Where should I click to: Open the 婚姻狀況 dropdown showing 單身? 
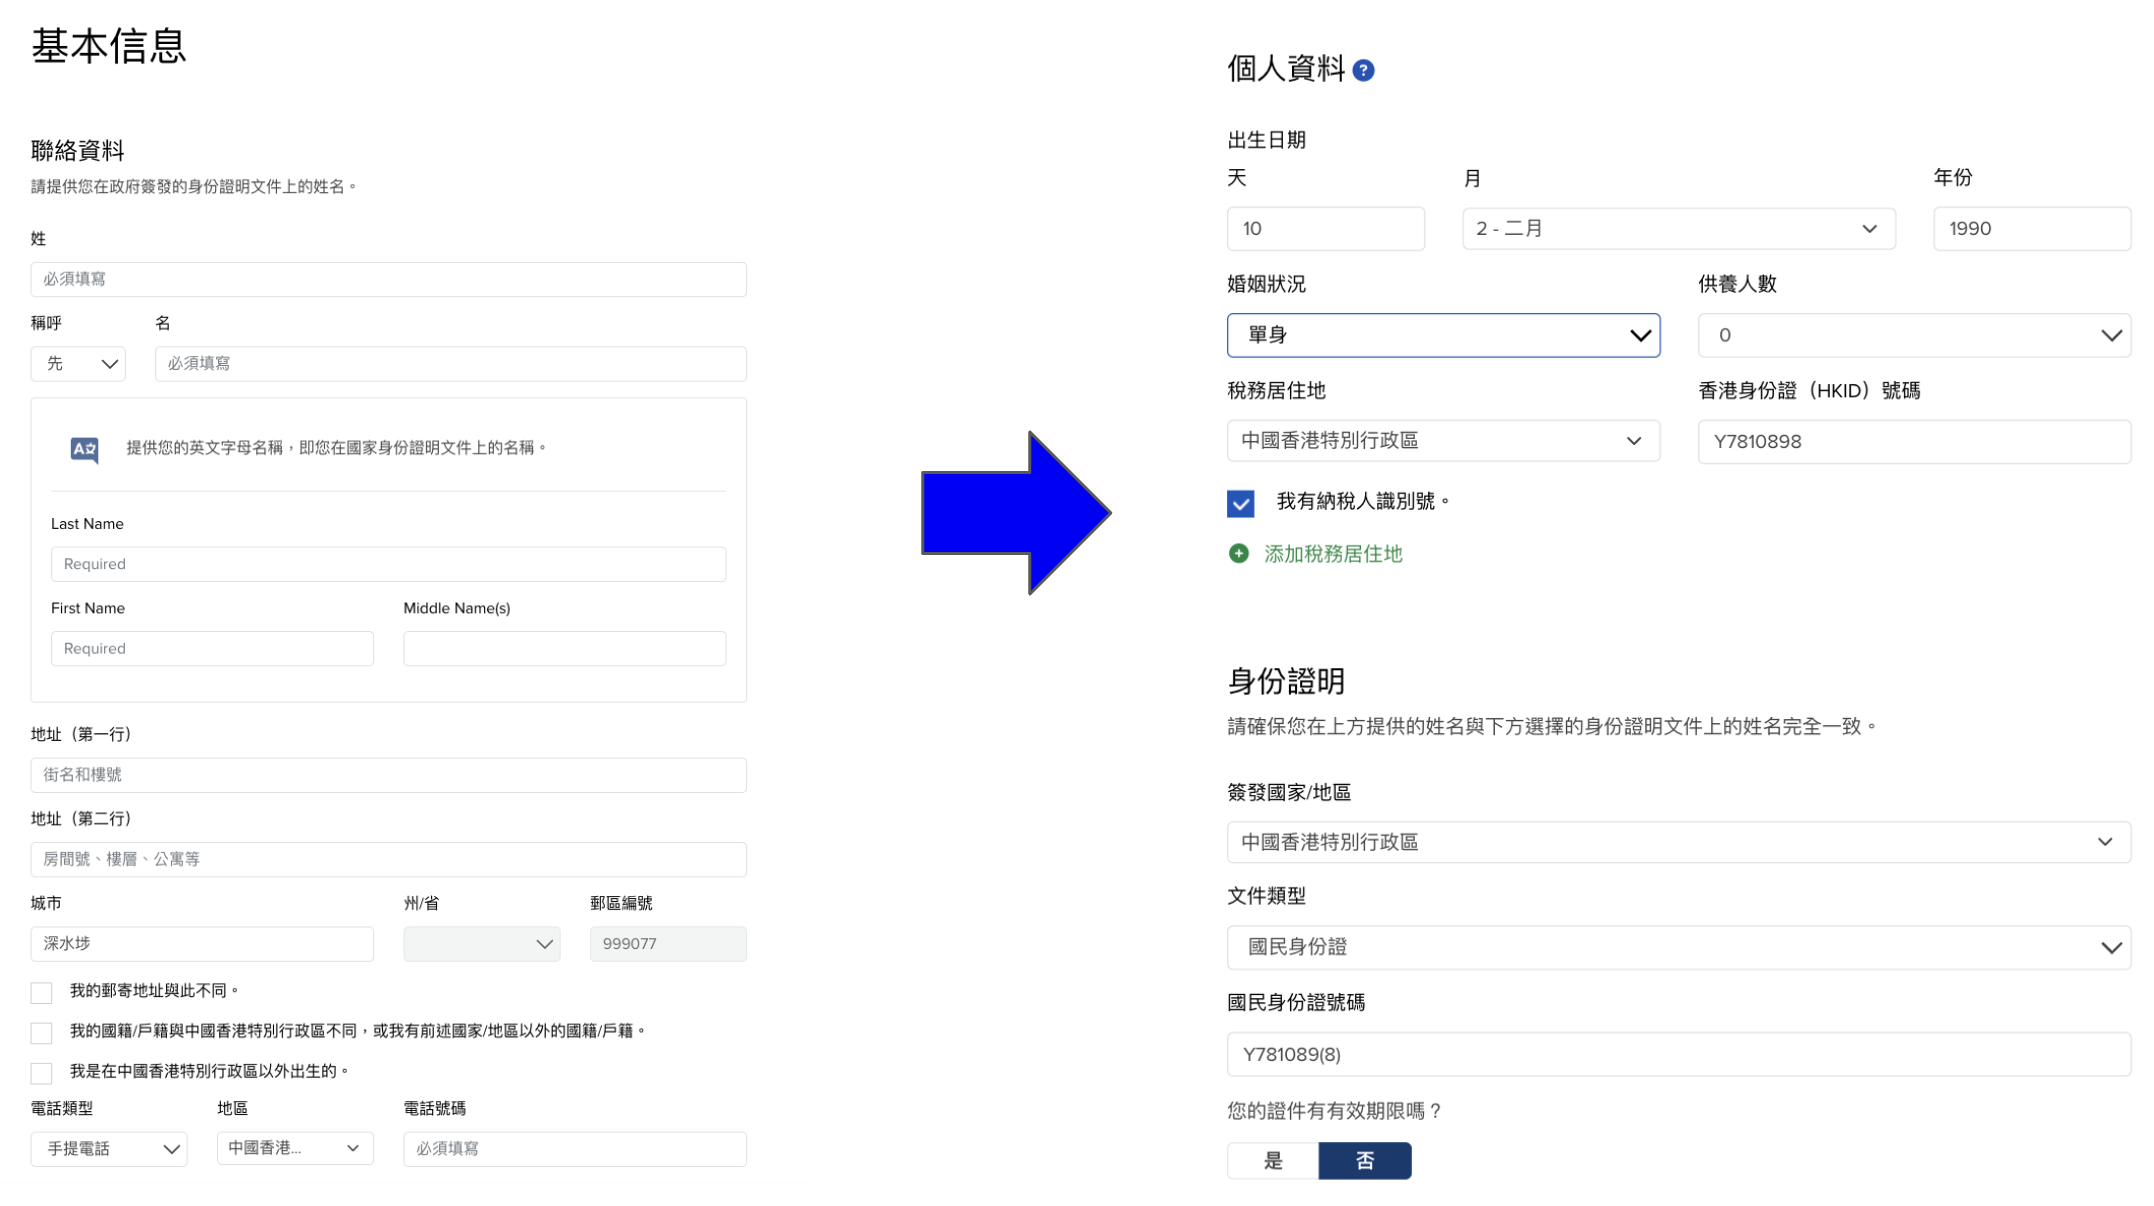tap(1443, 335)
